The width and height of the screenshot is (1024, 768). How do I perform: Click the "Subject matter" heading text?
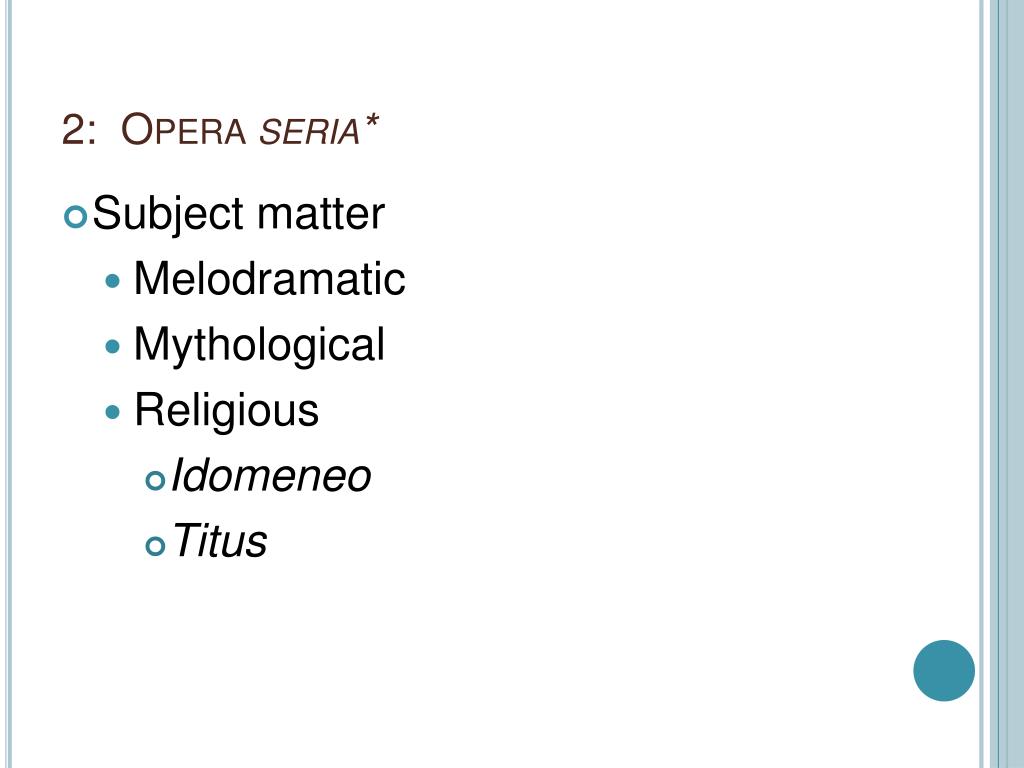[x=238, y=214]
